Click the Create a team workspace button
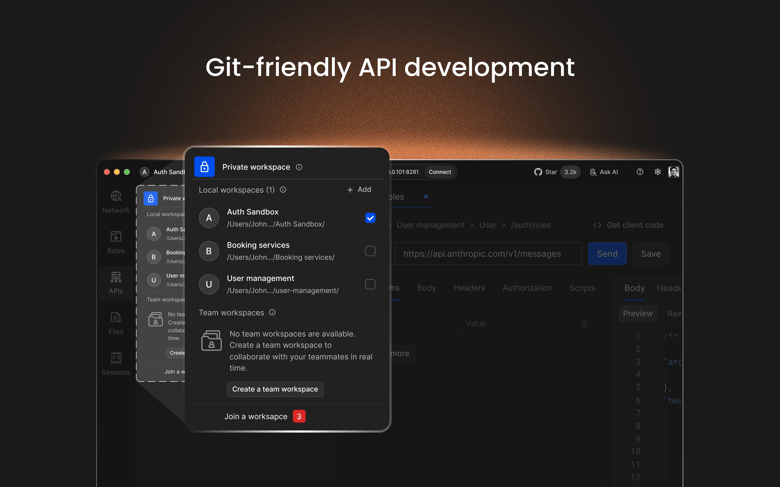Screen dimensions: 780x487 tap(275, 389)
